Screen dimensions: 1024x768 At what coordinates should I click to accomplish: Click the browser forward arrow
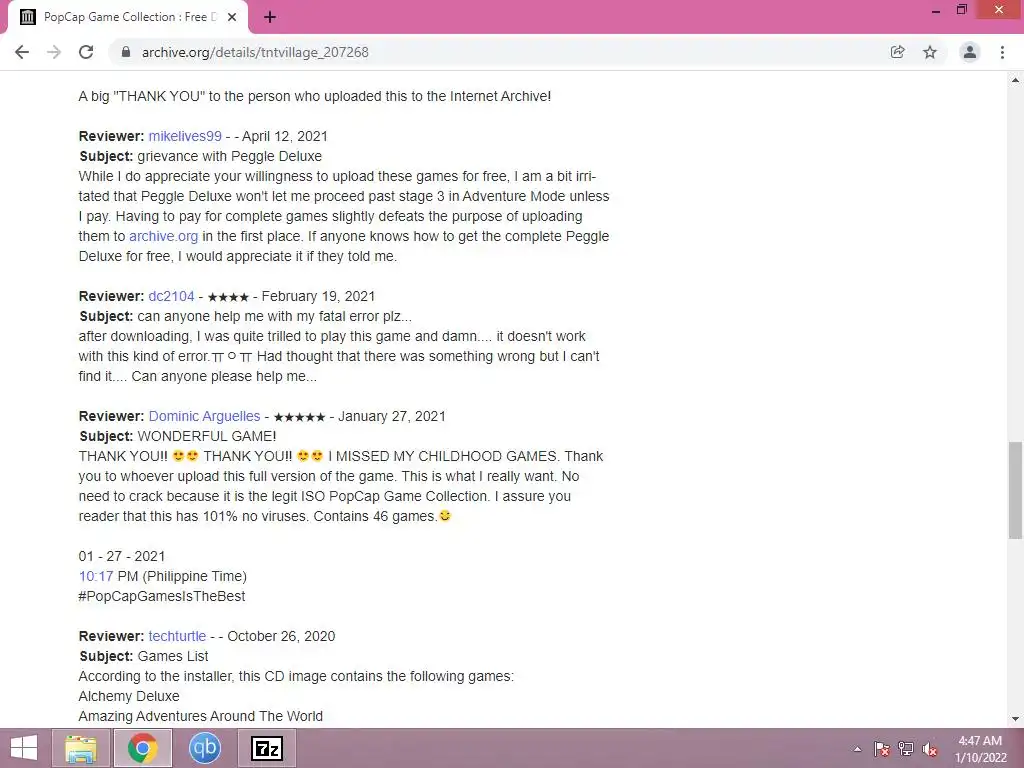click(54, 52)
